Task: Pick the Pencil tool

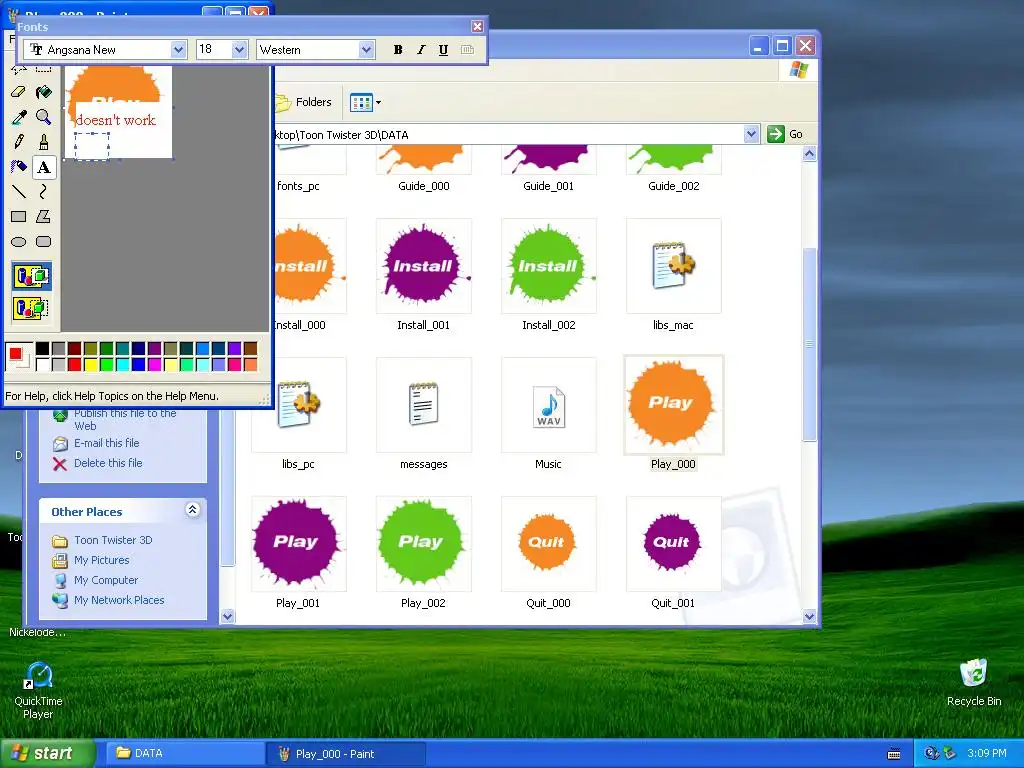Action: [x=19, y=142]
